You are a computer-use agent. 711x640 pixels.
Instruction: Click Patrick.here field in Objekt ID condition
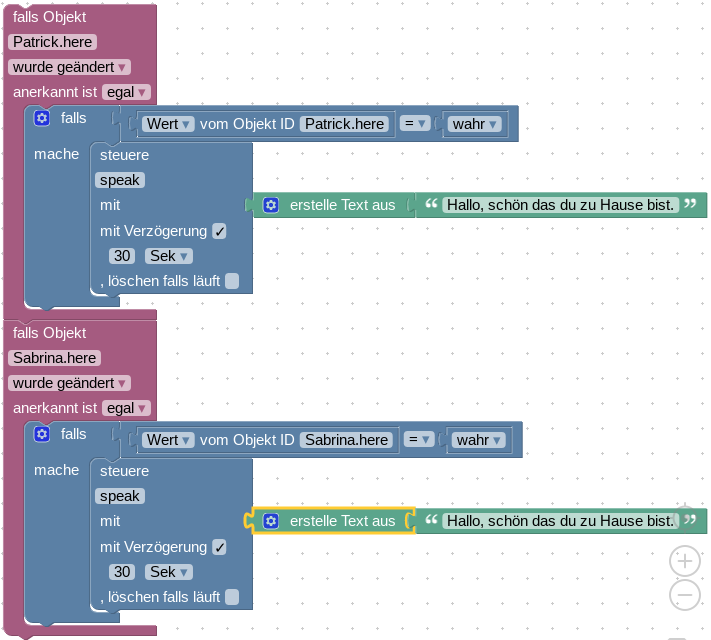coord(345,124)
